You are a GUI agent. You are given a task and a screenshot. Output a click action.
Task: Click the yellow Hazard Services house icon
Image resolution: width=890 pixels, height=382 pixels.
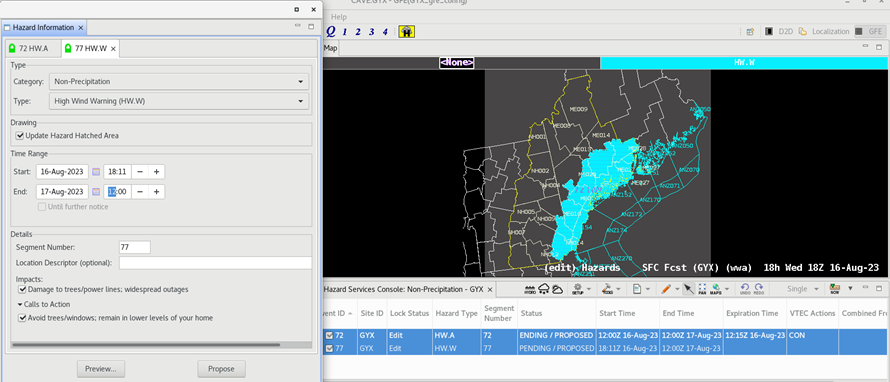coord(406,32)
